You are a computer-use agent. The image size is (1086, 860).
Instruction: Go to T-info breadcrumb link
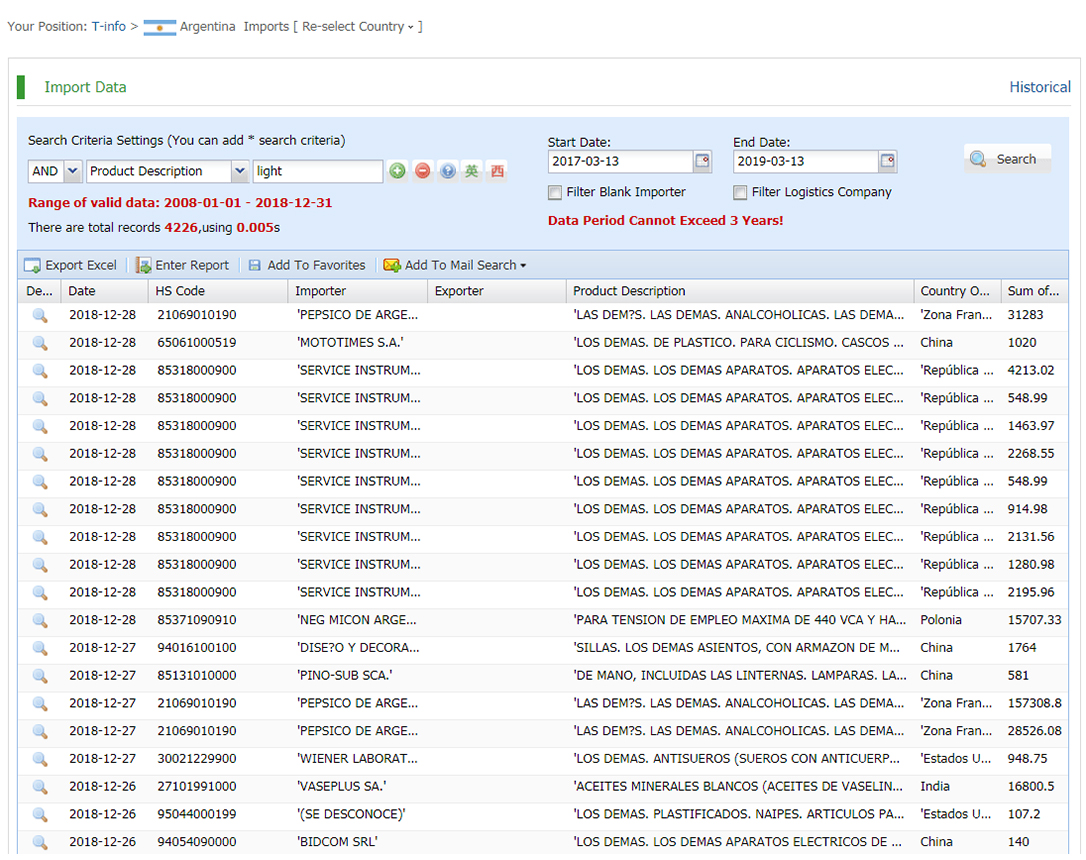click(x=109, y=27)
